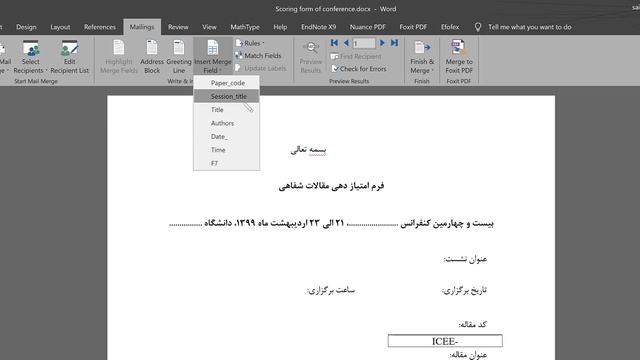Insert an Address Block
Image resolution: width=640 pixels, height=360 pixels.
point(152,57)
